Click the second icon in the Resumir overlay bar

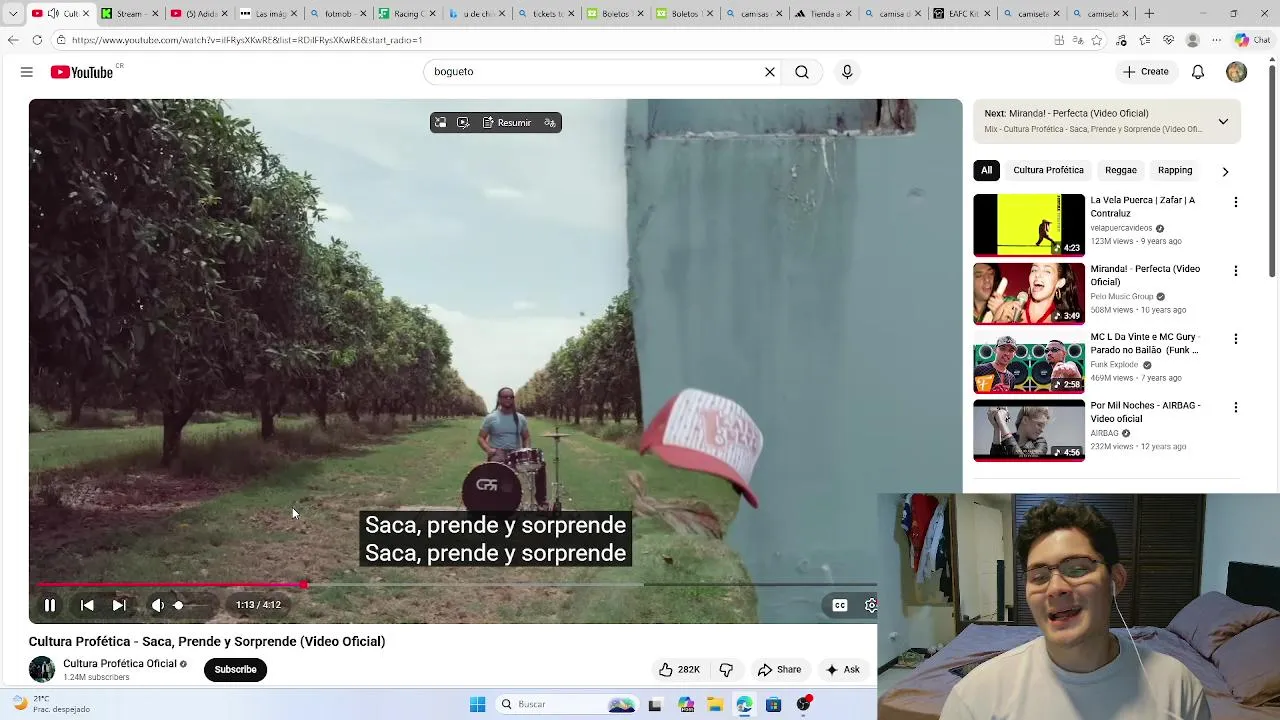463,123
